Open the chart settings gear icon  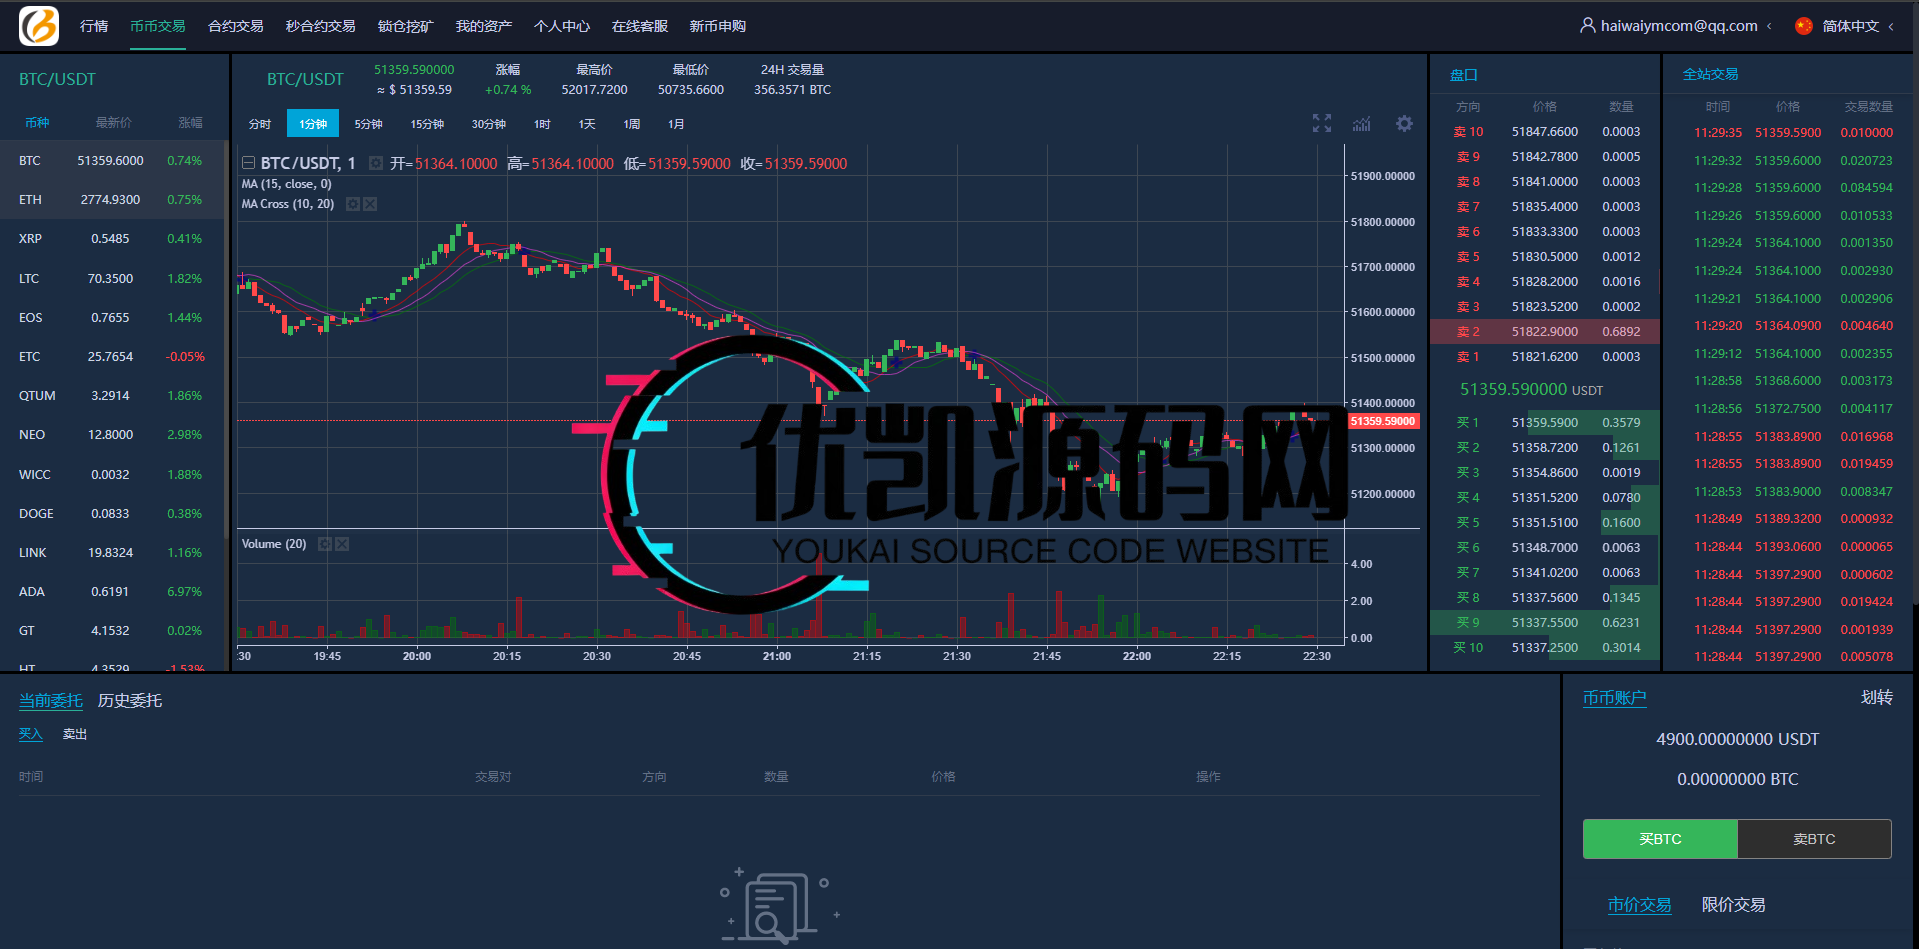tap(1404, 123)
